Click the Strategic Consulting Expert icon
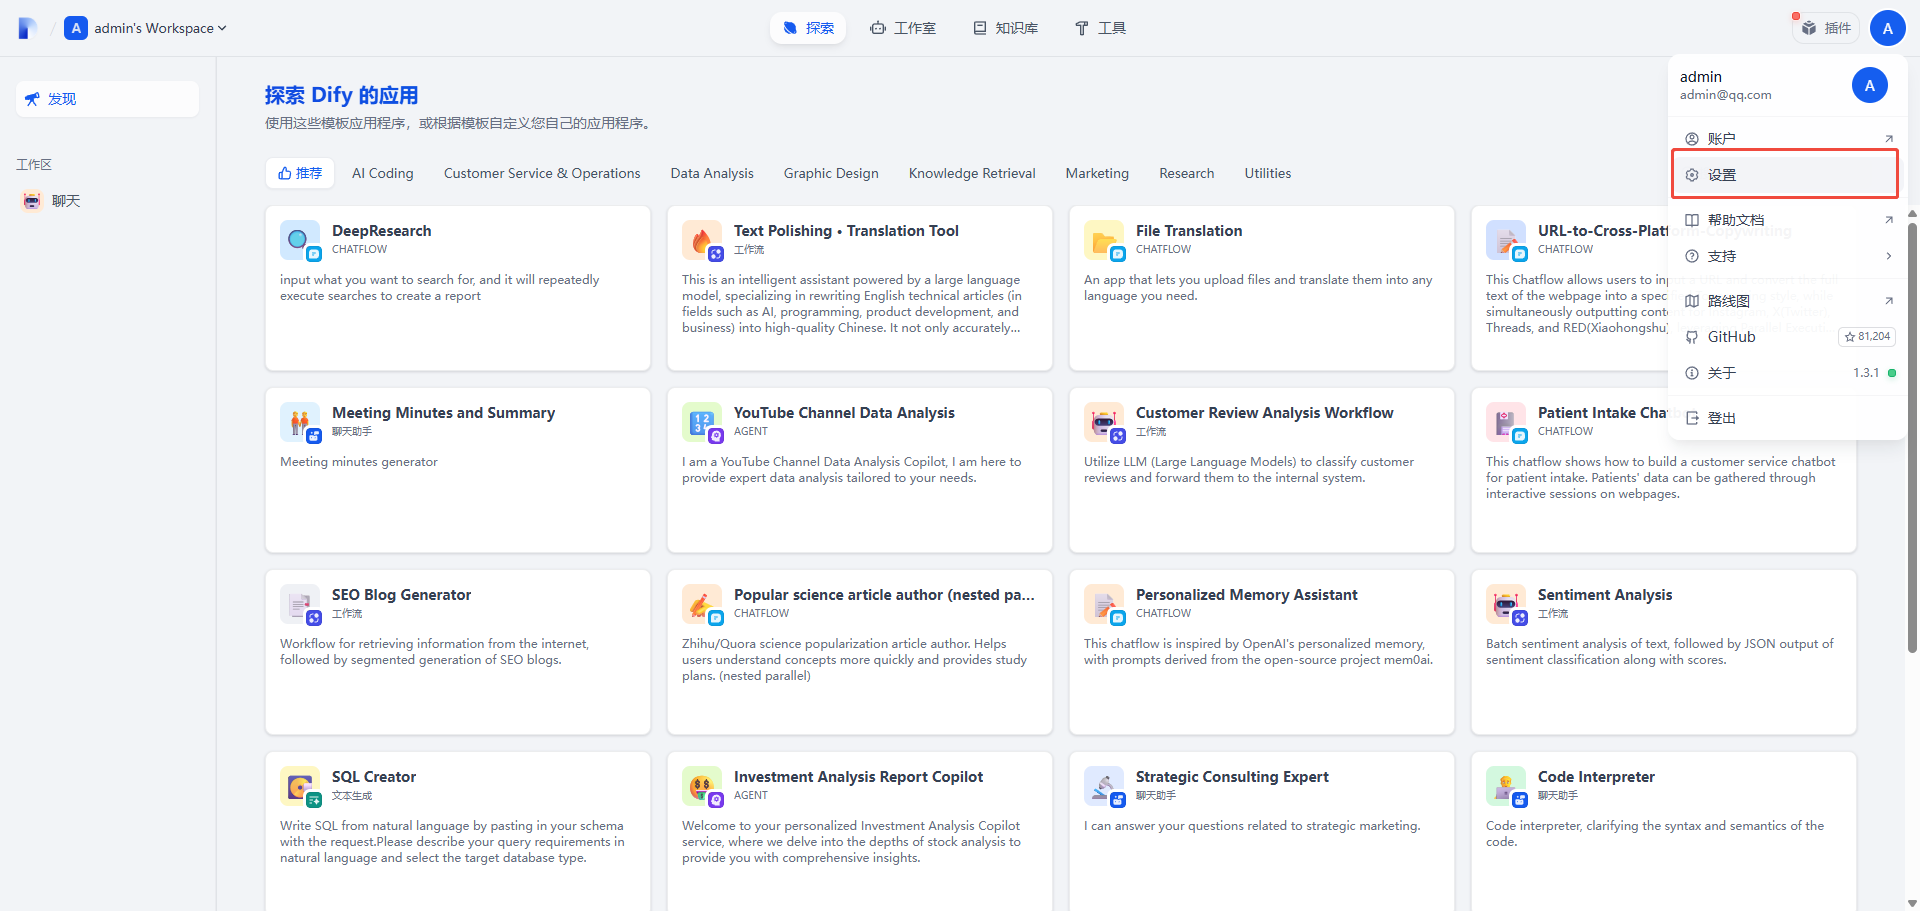Viewport: 1920px width, 911px height. (1104, 786)
